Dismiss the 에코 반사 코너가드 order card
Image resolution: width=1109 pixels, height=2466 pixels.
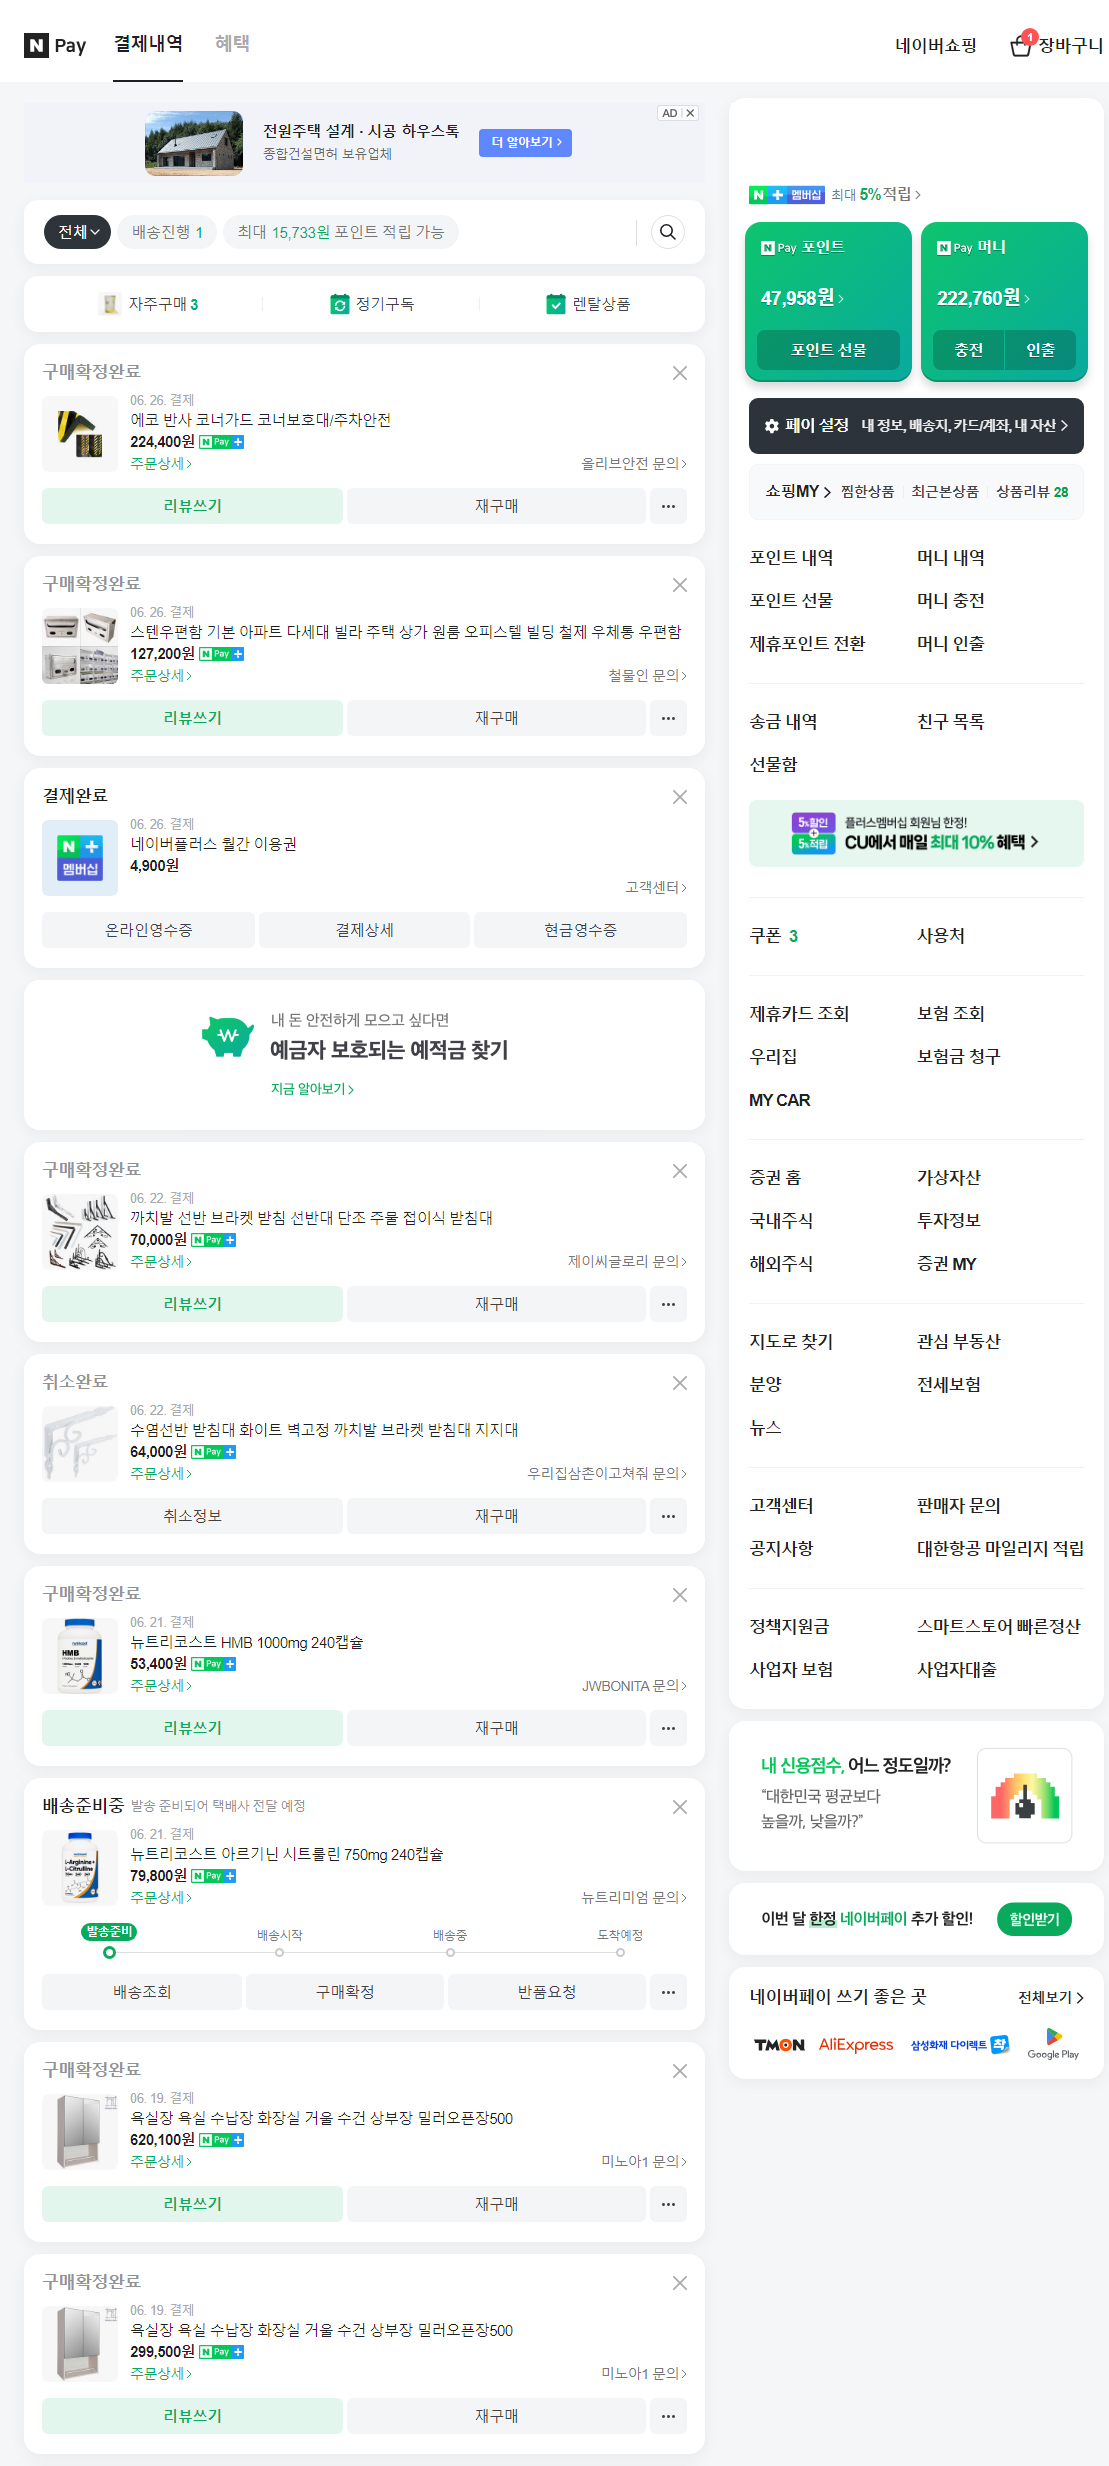pos(680,373)
